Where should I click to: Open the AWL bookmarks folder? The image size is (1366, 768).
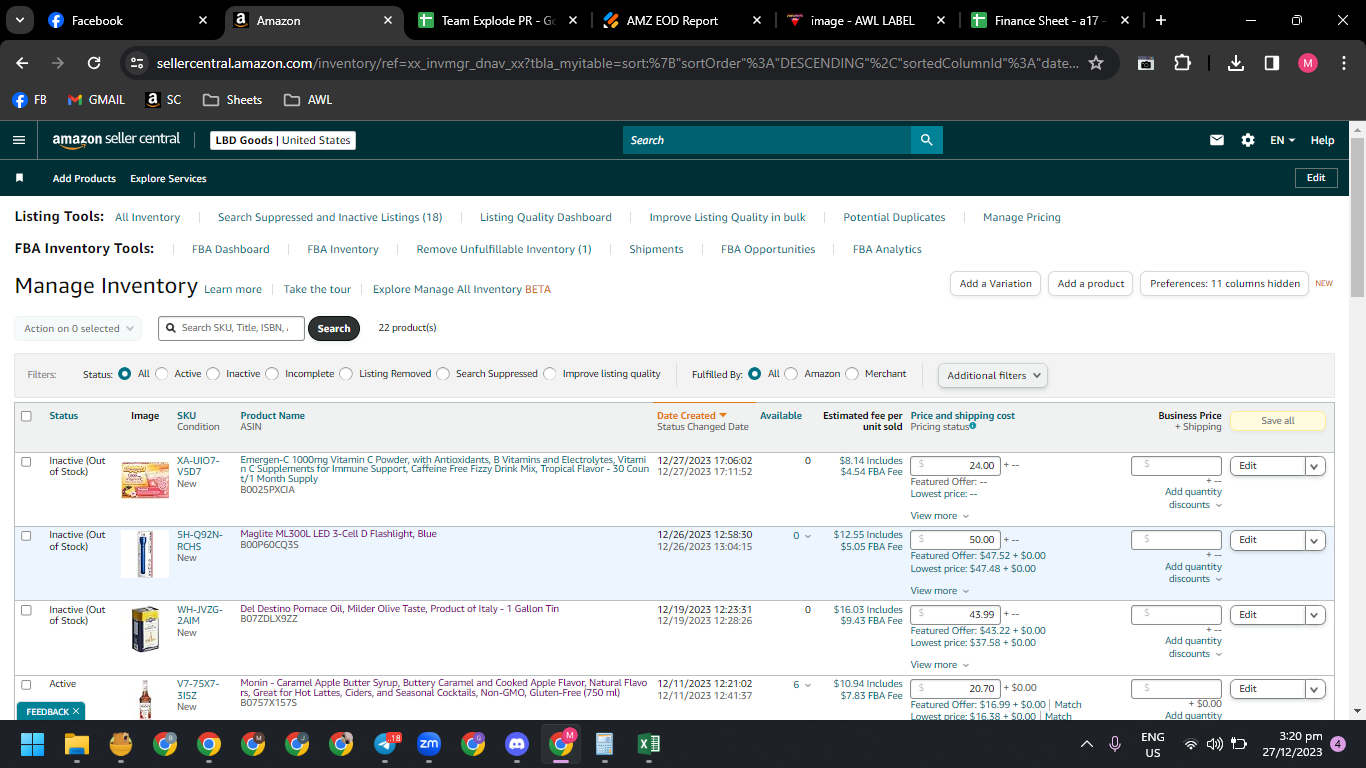[x=308, y=100]
